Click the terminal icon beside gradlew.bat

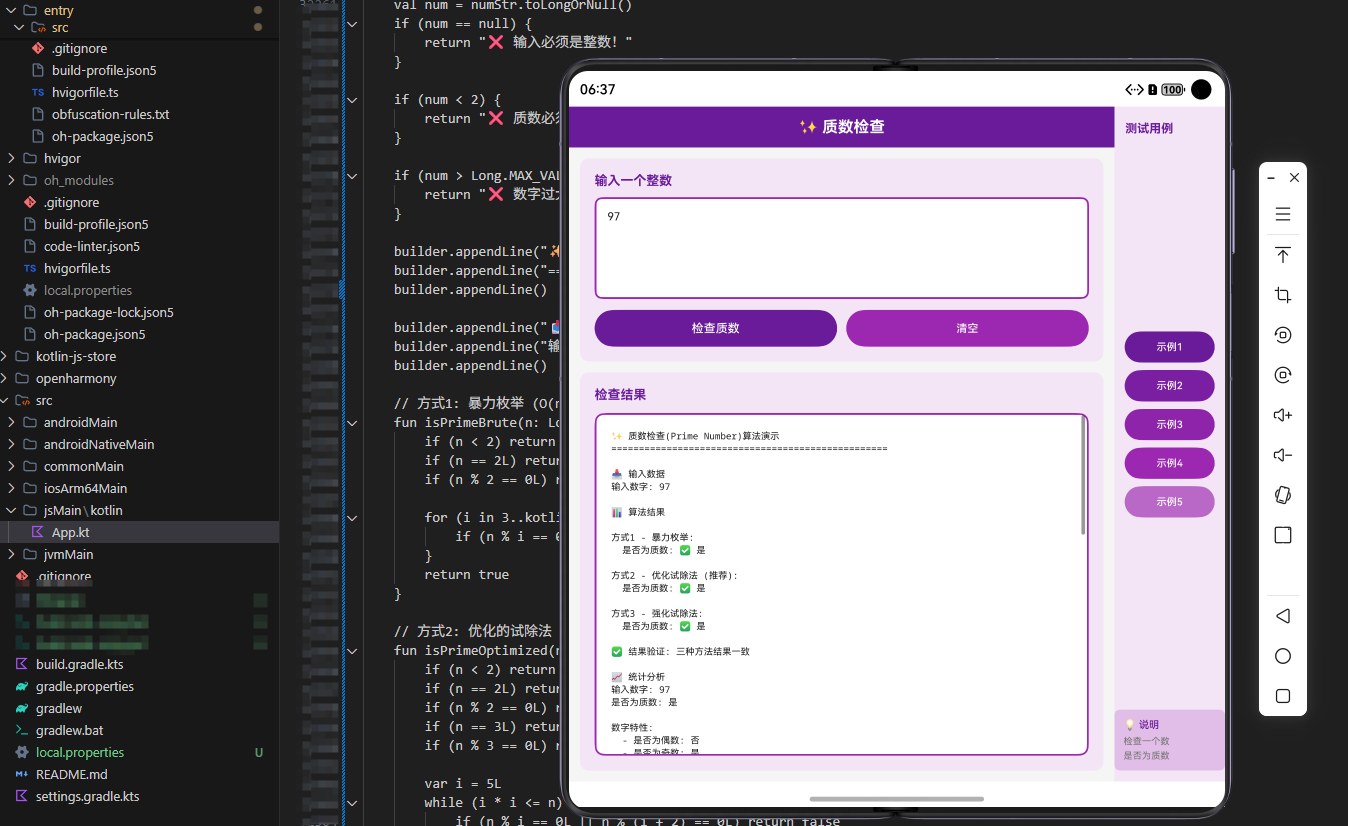(21, 730)
